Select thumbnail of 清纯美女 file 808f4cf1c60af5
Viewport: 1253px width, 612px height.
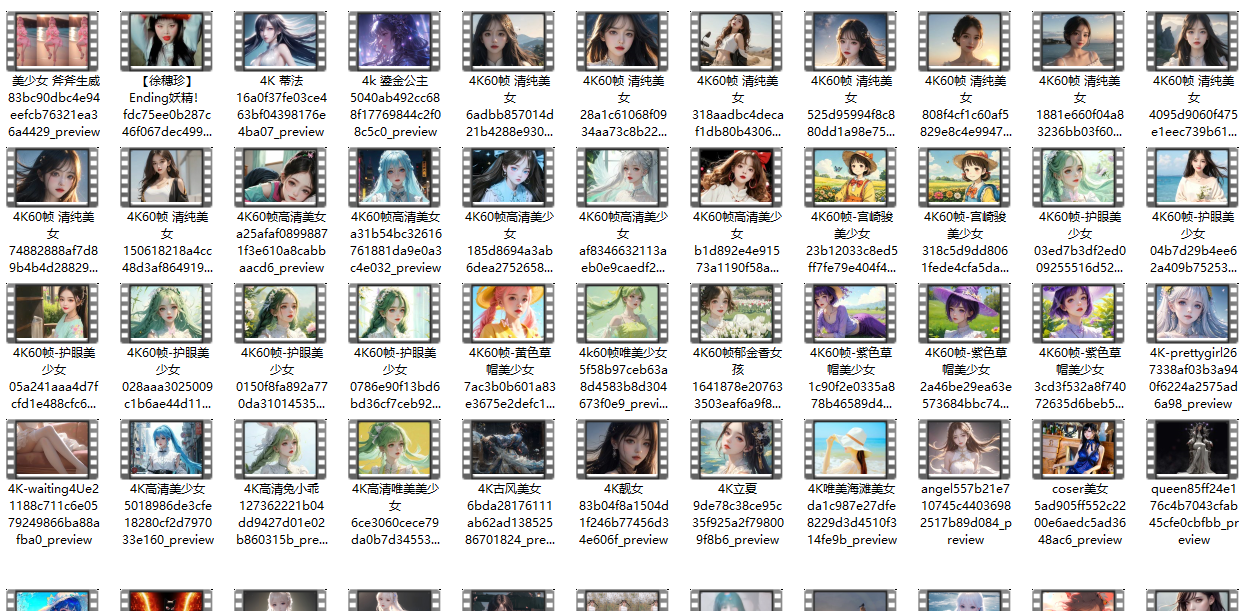point(966,40)
